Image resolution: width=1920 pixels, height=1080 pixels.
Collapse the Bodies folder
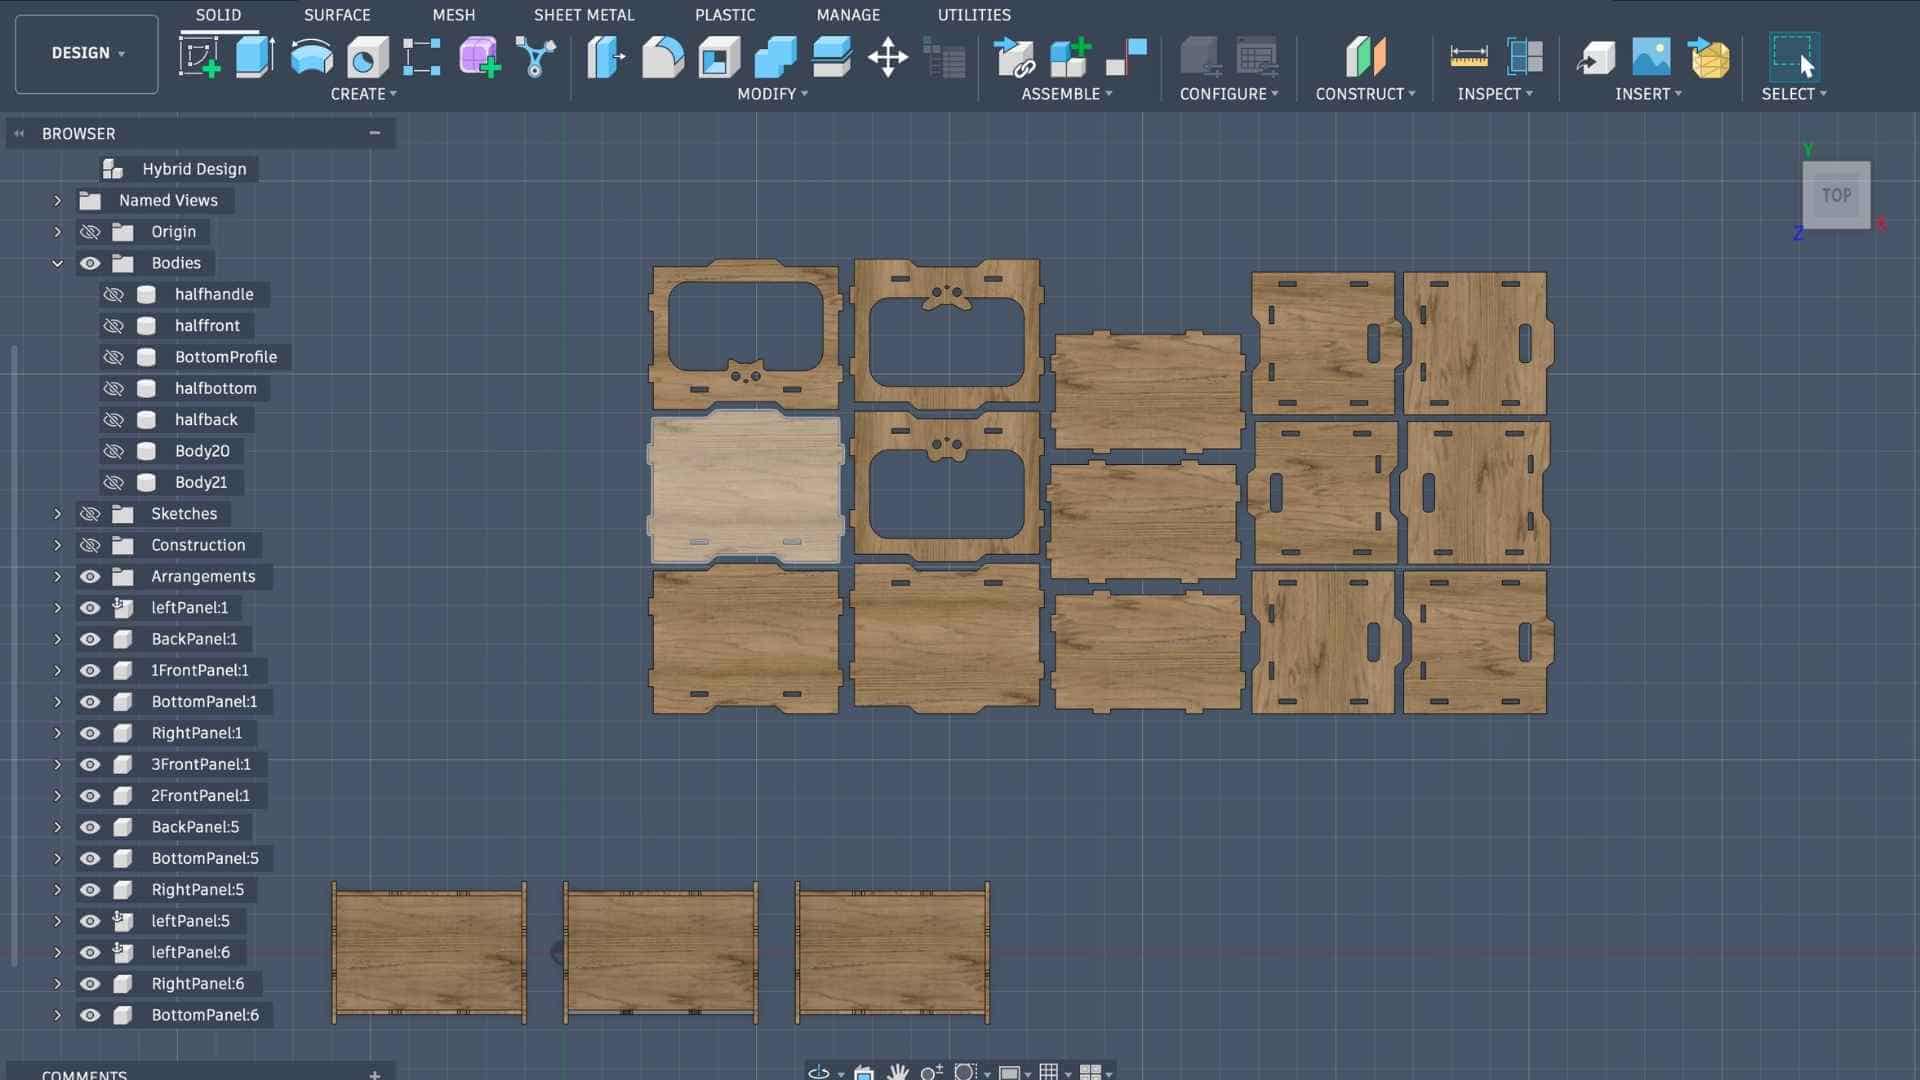[57, 263]
